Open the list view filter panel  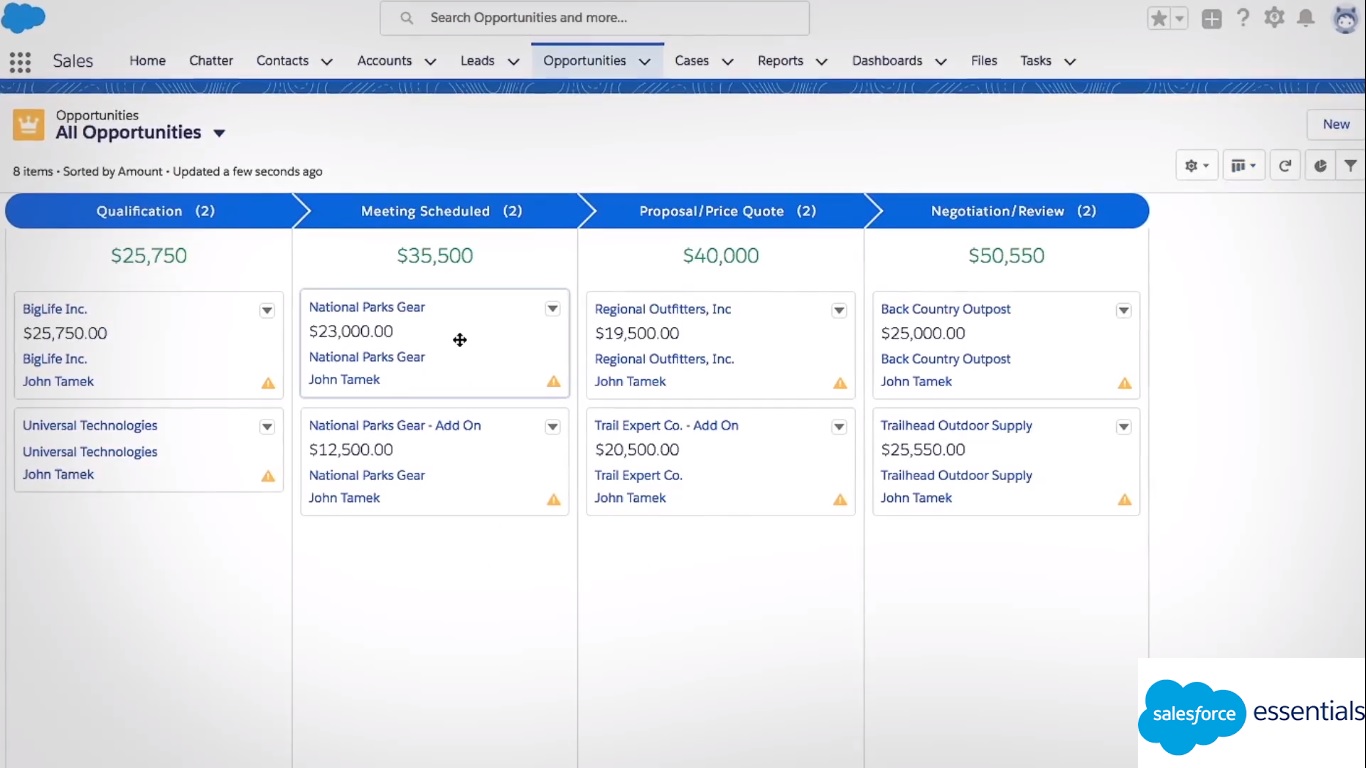pyautogui.click(x=1351, y=166)
